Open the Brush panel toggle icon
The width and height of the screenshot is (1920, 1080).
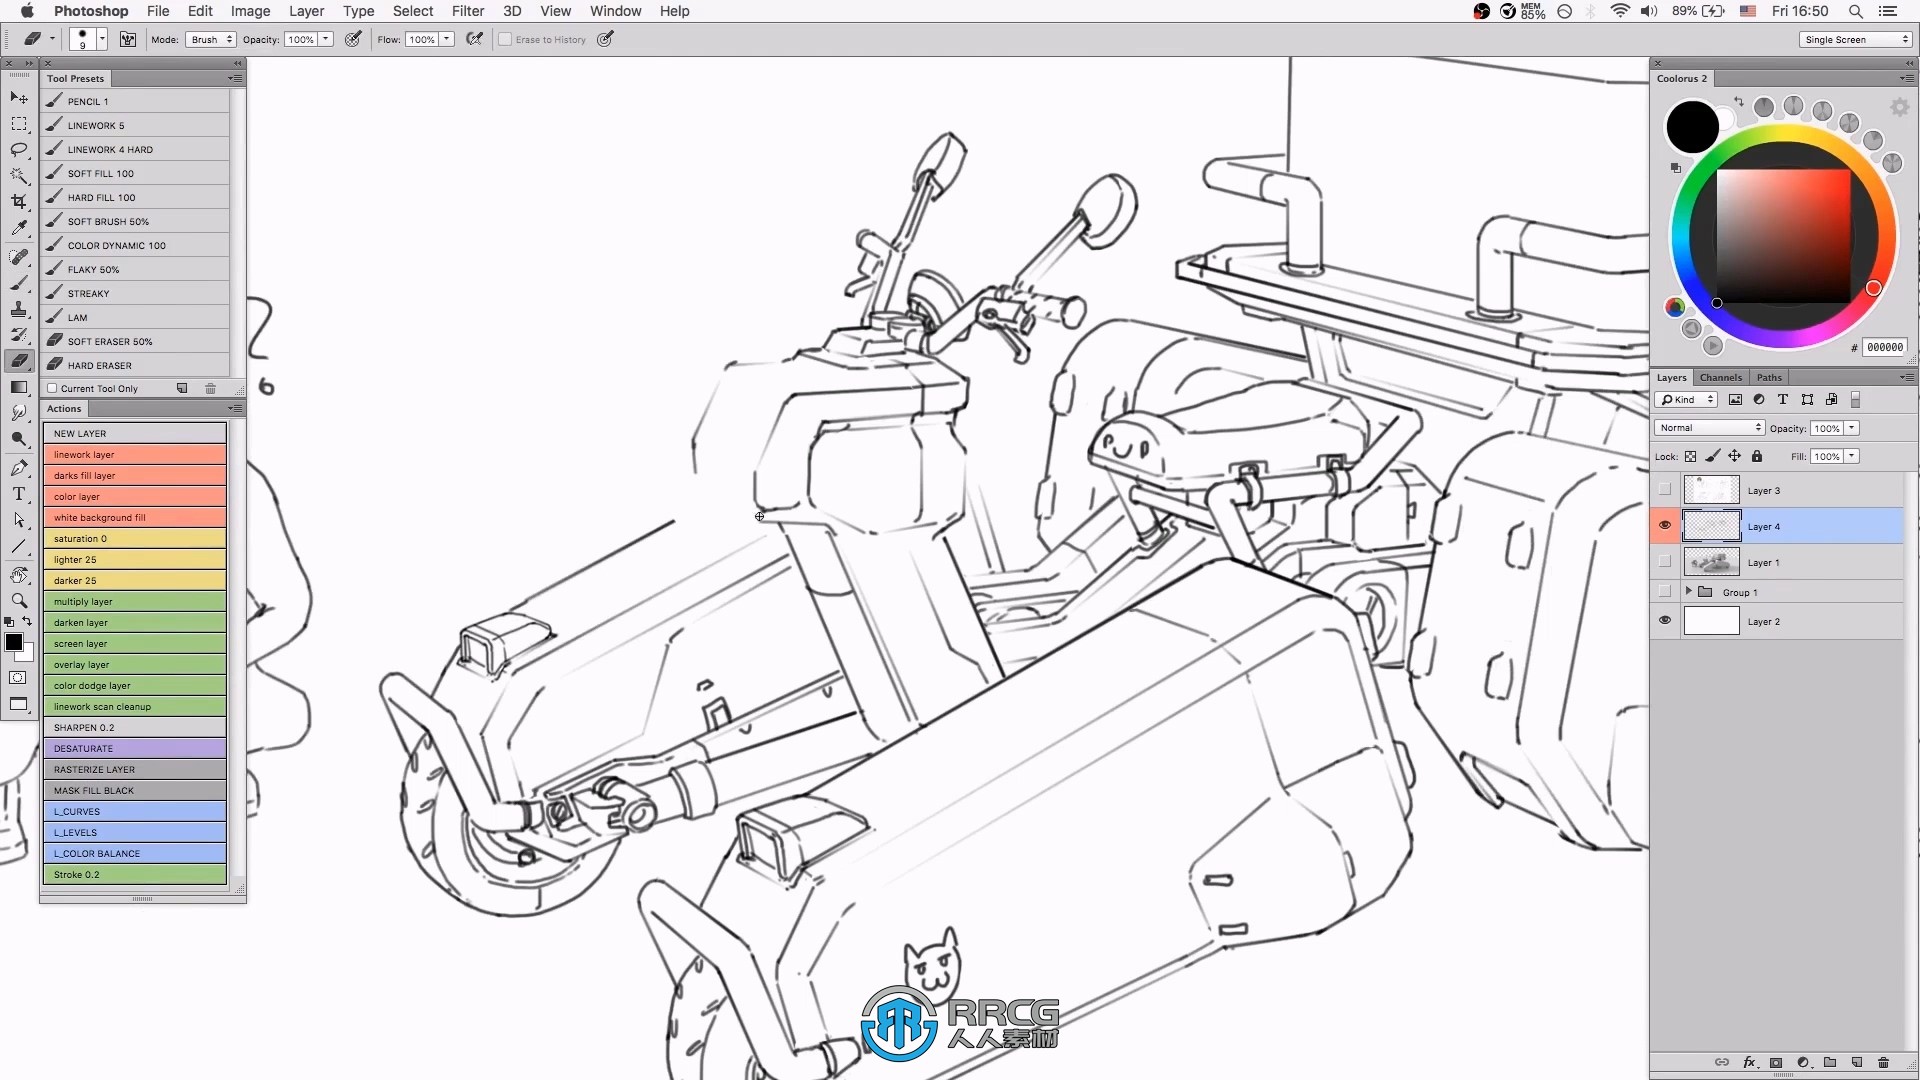[128, 39]
